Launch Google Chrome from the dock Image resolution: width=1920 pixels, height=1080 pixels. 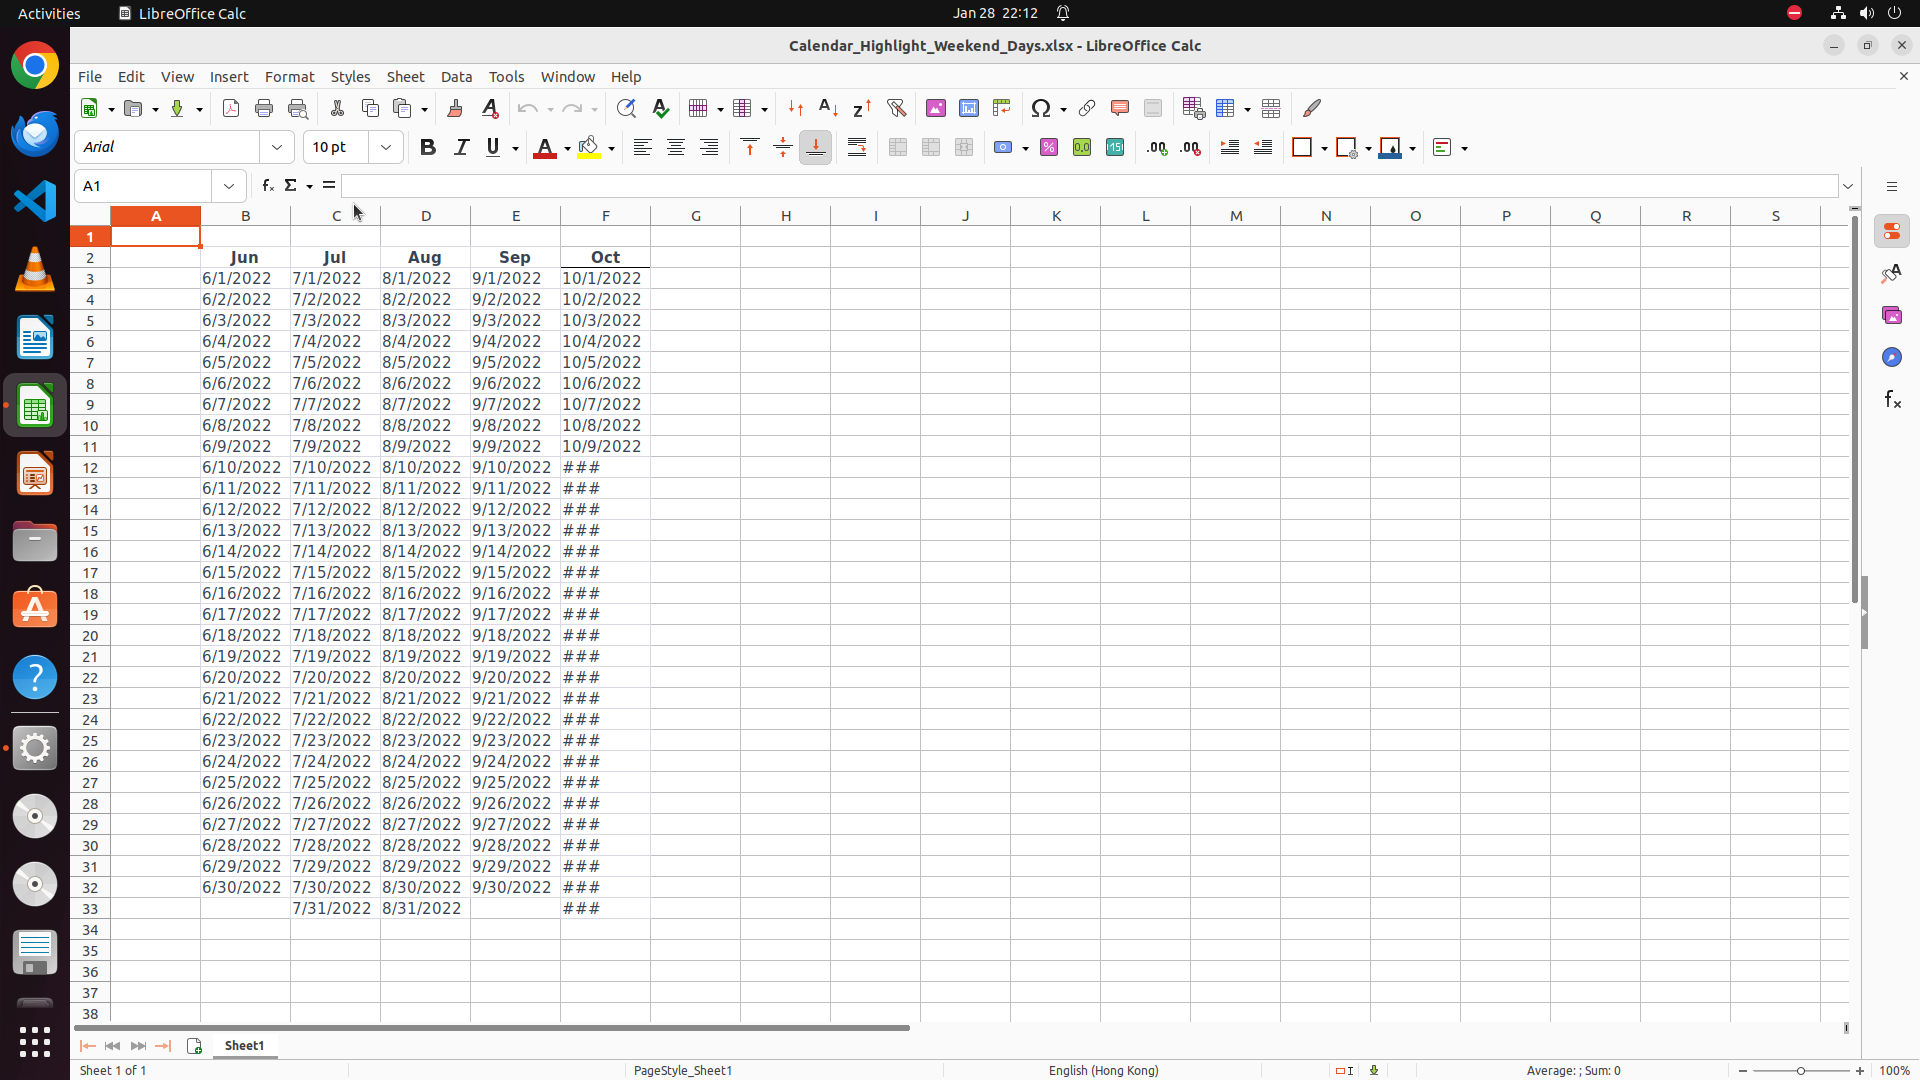click(x=35, y=66)
